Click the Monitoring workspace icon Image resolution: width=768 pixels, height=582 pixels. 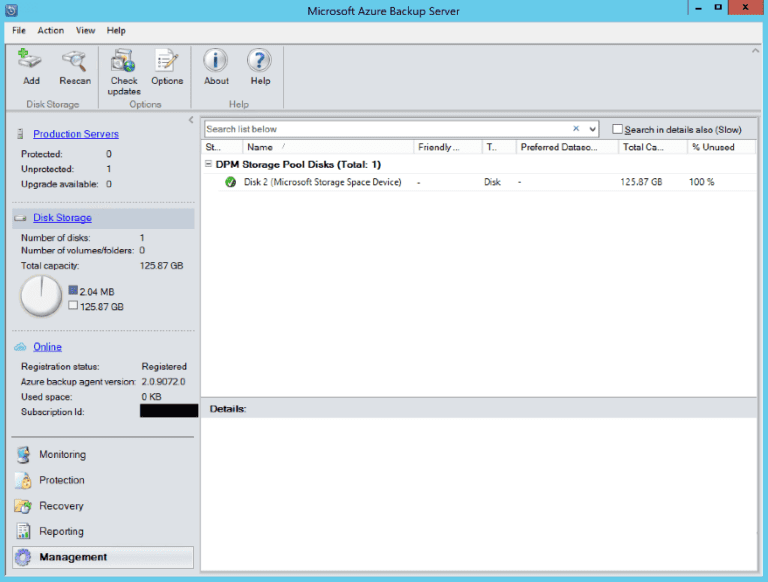[x=23, y=455]
